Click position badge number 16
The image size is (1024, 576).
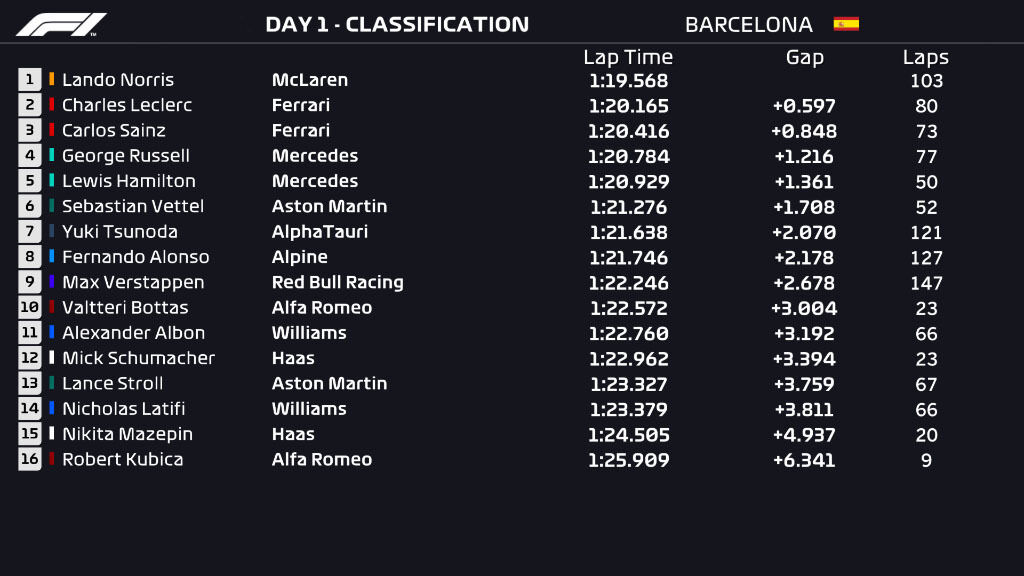pyautogui.click(x=29, y=459)
